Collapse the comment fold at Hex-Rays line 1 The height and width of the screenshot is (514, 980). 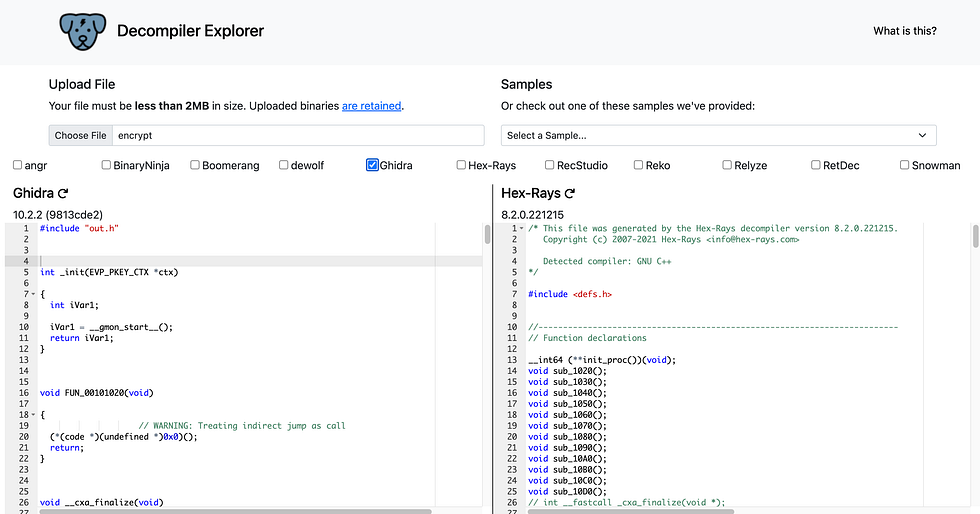click(x=521, y=228)
